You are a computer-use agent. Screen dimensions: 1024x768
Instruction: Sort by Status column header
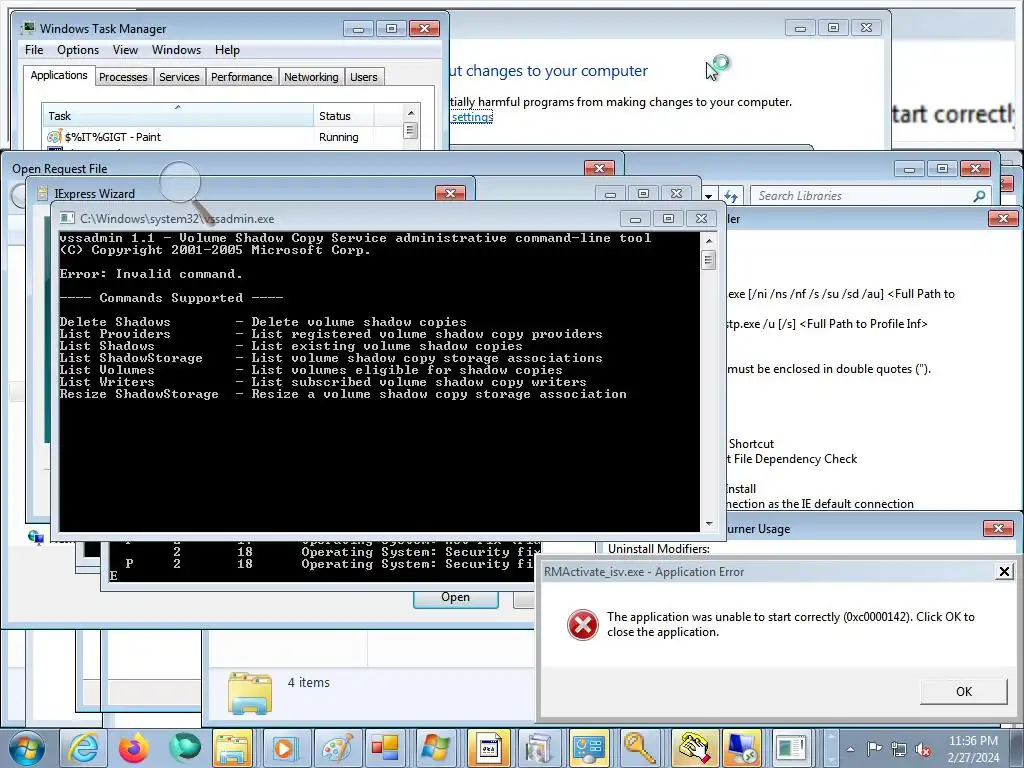(x=344, y=116)
